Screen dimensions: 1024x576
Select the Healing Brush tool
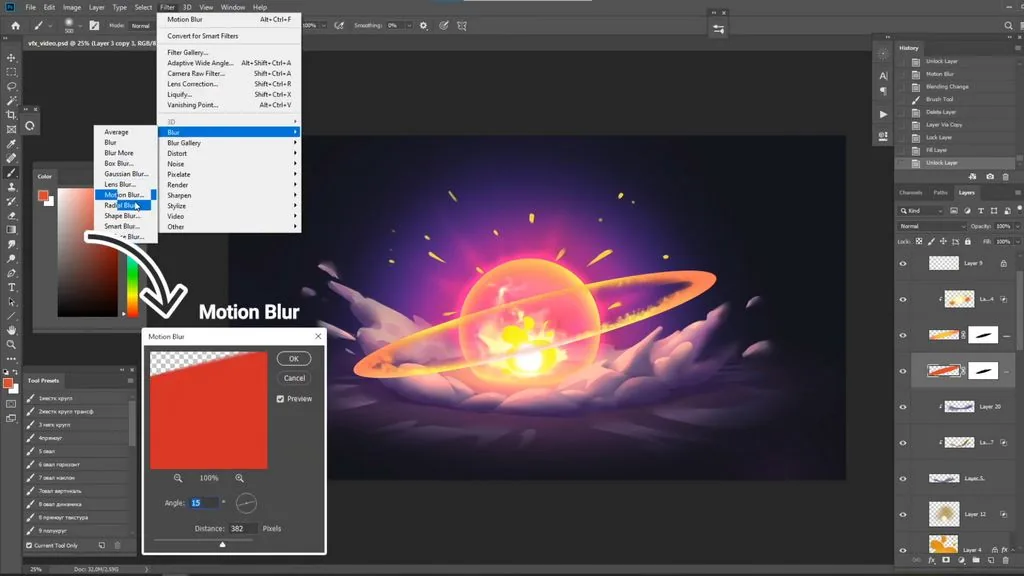pos(11,158)
